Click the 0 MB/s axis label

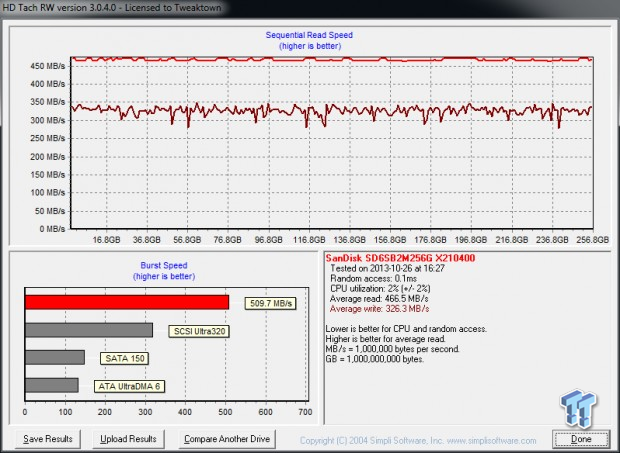(x=52, y=229)
